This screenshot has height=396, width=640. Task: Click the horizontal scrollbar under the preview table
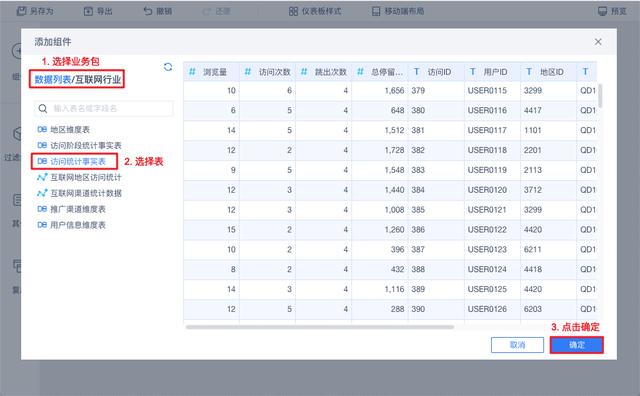(x=320, y=327)
